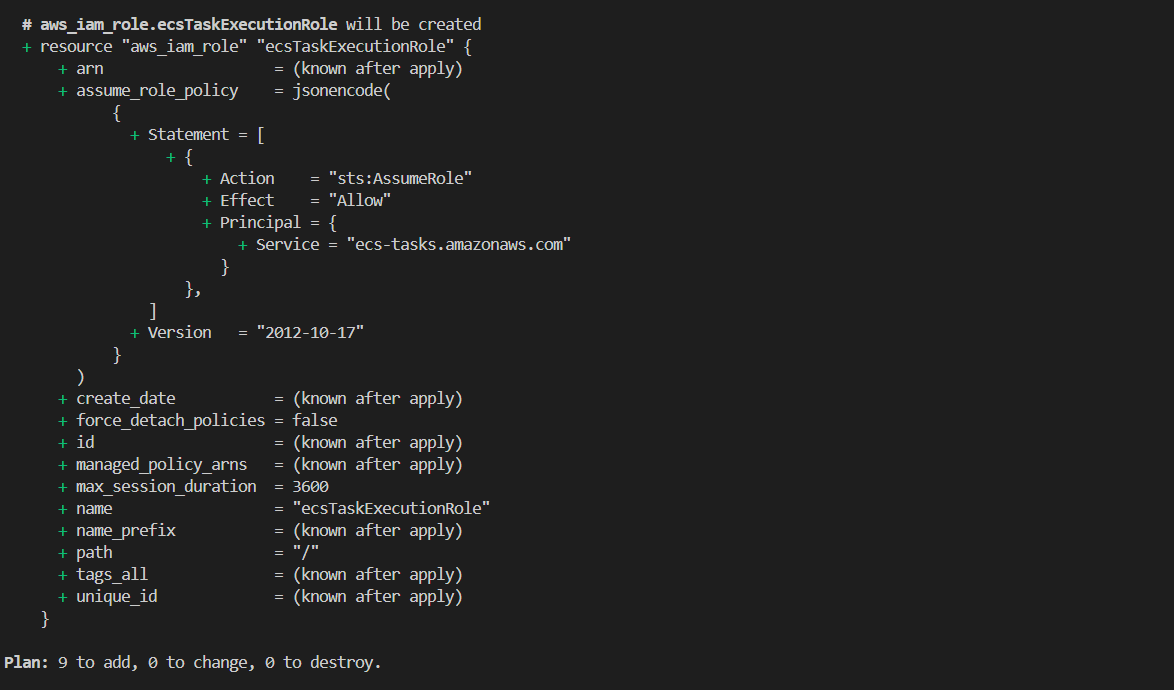Screen dimensions: 1174x690
Task: Click the "ecs-tasks.amazonaws.com" service value
Action: point(458,244)
